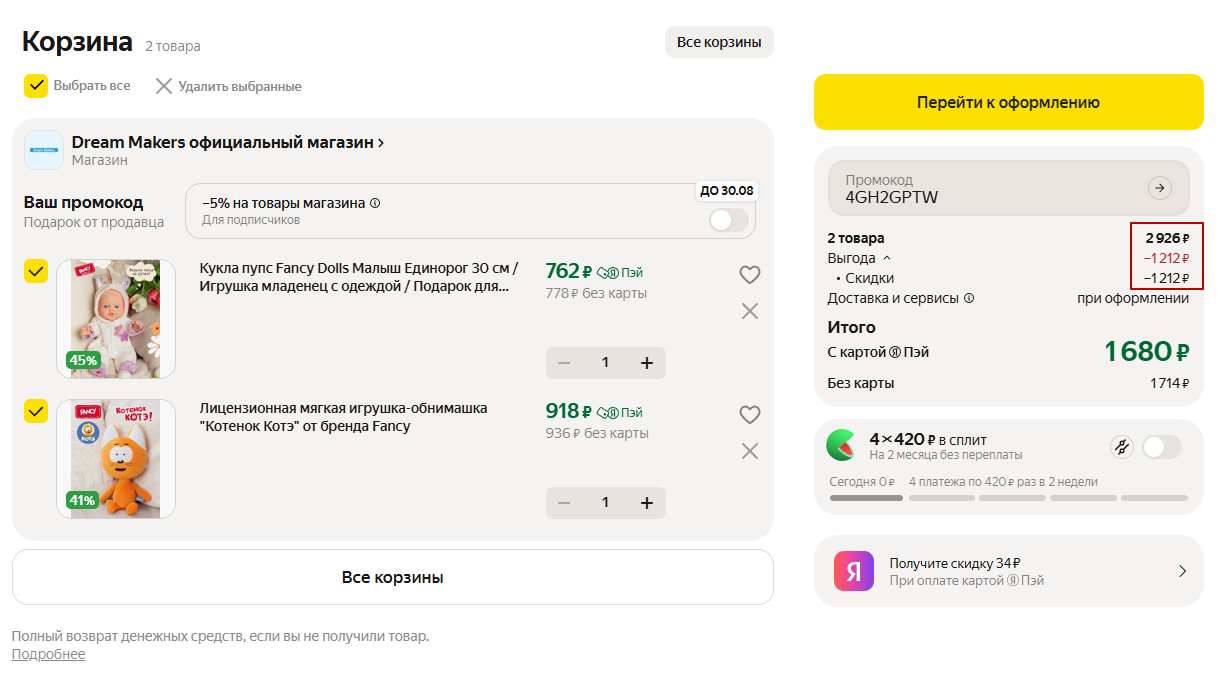Click the Split payment settings icon
The image size is (1232, 676).
(x=1121, y=447)
